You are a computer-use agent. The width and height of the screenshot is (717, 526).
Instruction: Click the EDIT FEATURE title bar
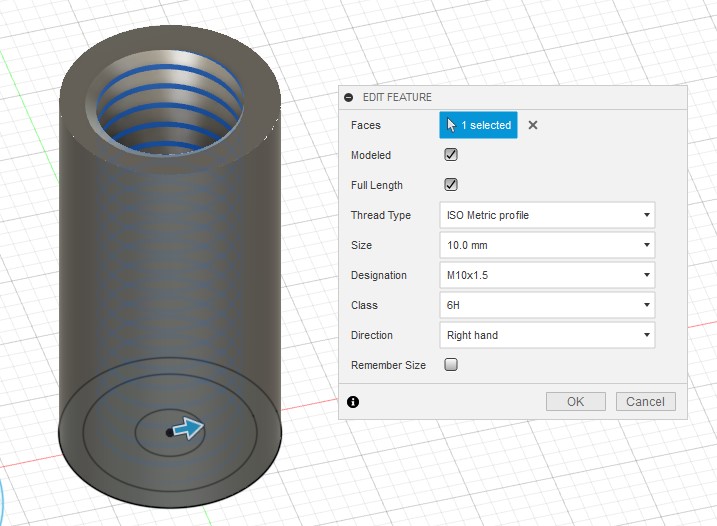click(x=513, y=97)
